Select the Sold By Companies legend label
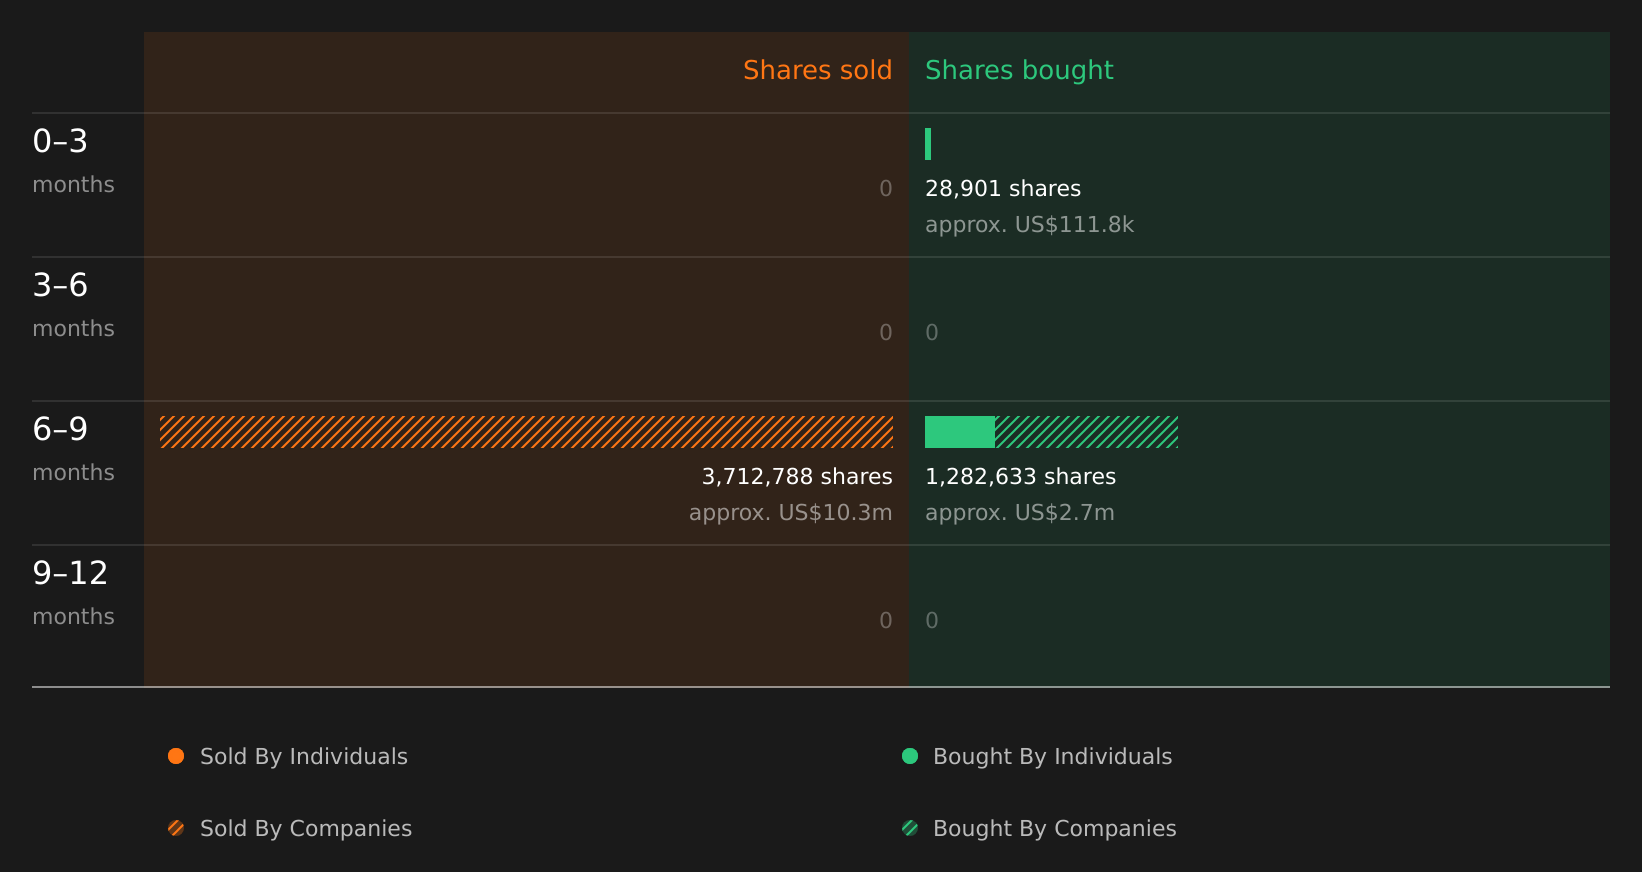Viewport: 1642px width, 872px height. pyautogui.click(x=306, y=829)
